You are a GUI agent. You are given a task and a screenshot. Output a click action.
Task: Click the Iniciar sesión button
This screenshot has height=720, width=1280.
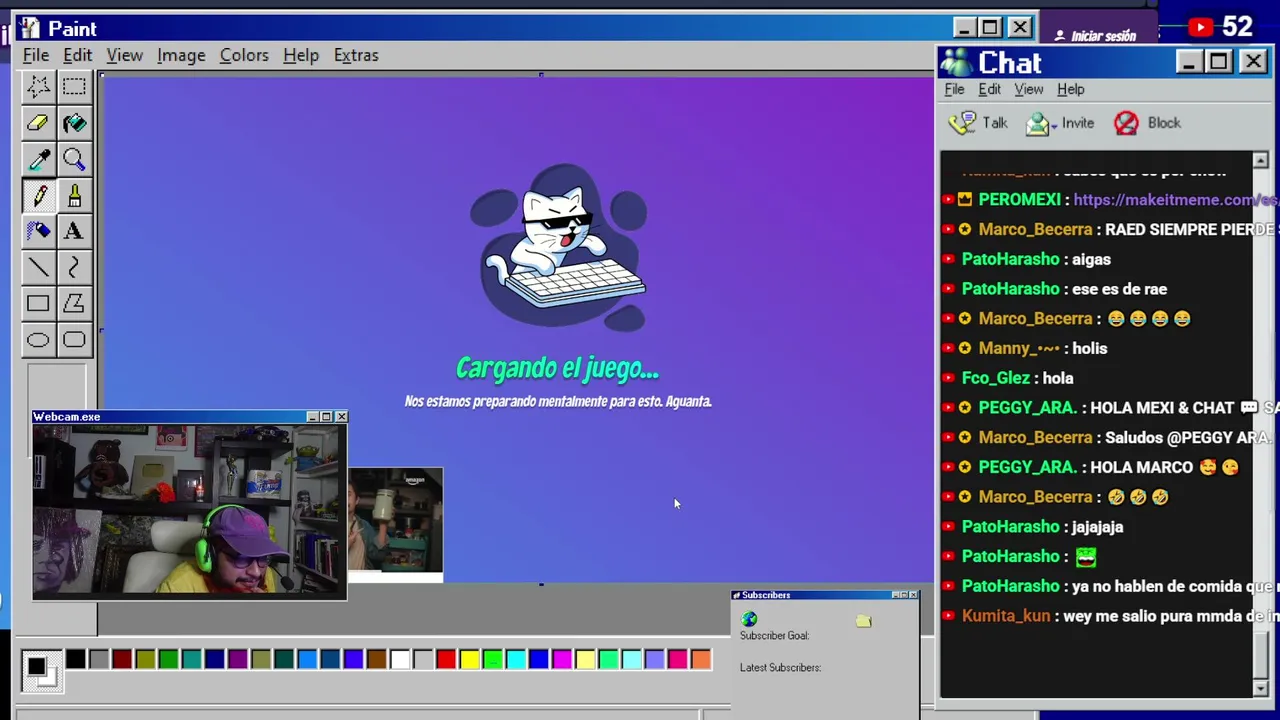(x=1096, y=36)
